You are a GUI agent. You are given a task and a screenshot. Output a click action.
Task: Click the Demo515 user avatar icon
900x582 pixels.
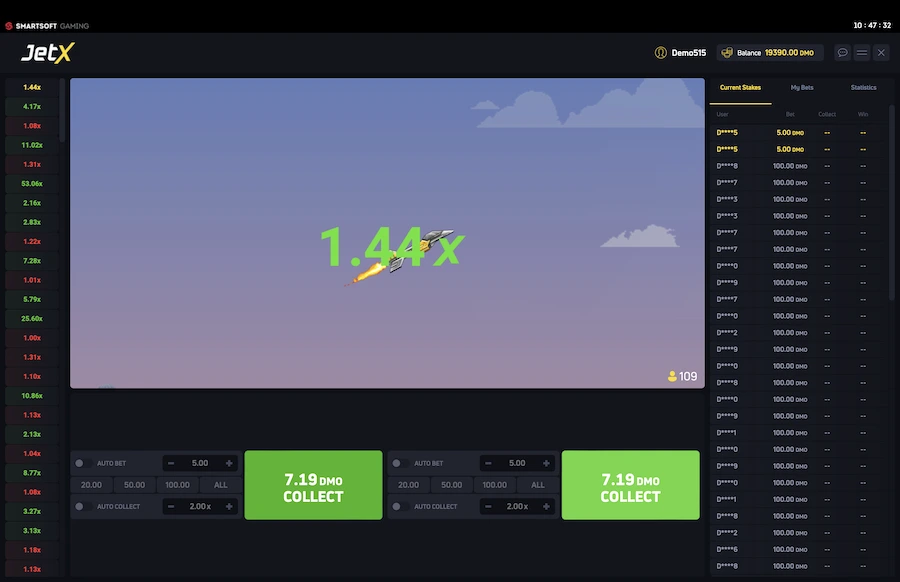661,53
